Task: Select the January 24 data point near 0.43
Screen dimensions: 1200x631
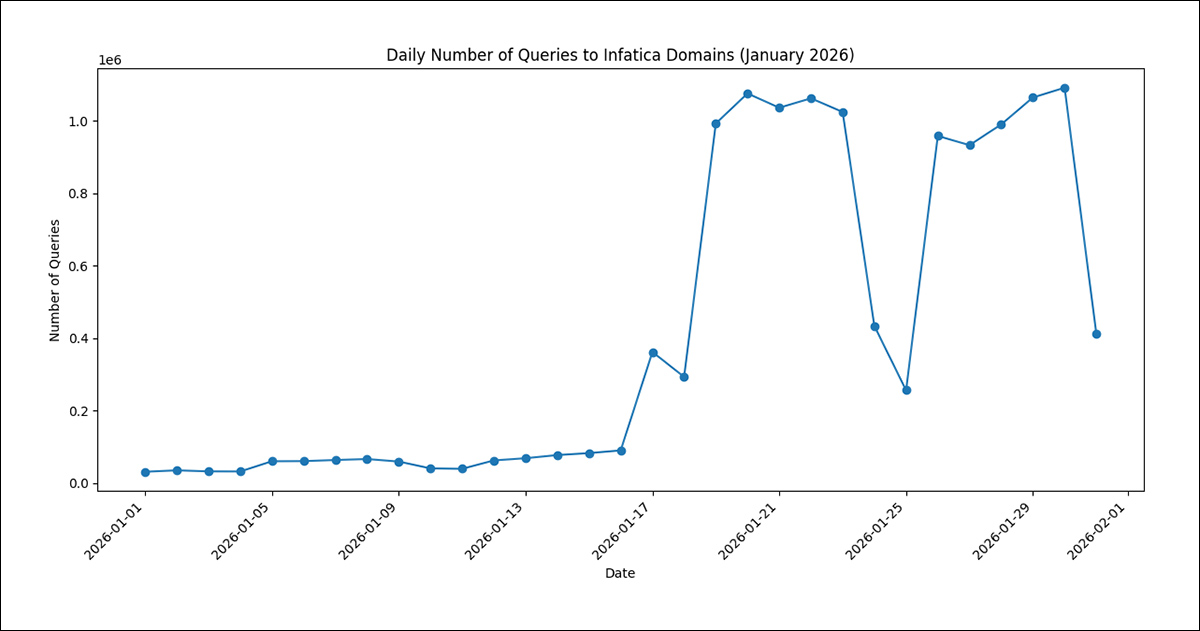Action: click(875, 327)
